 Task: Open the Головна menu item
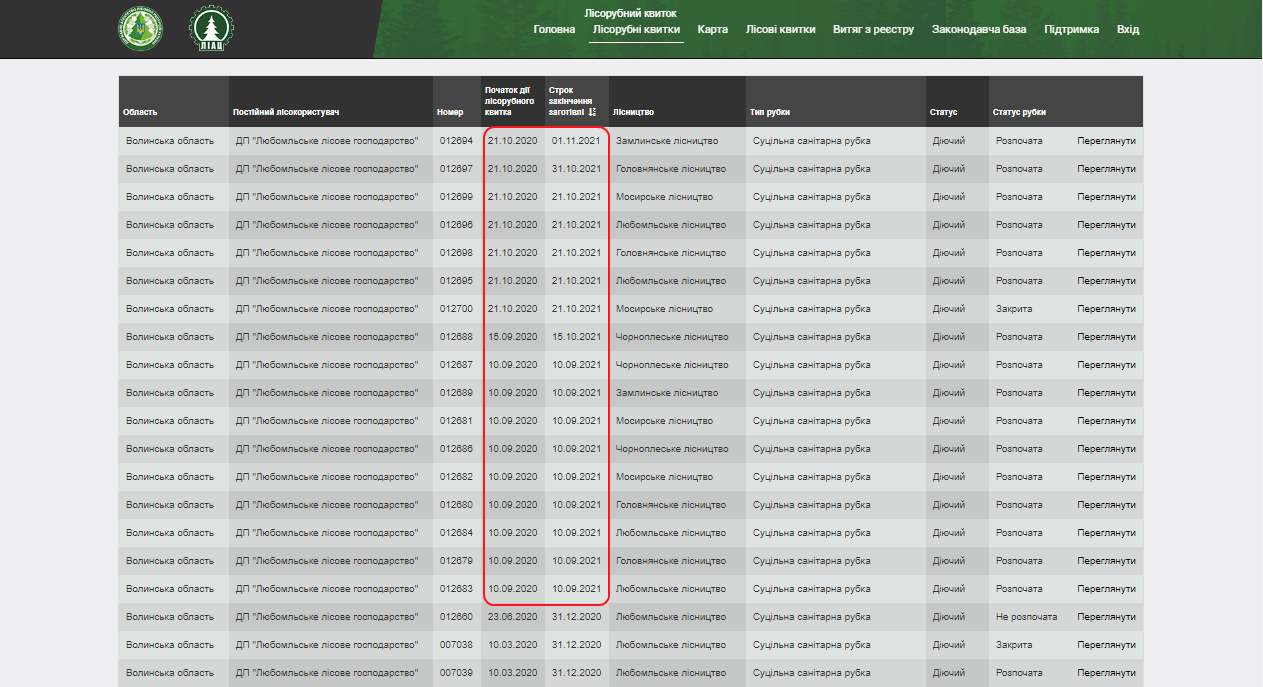coord(554,29)
